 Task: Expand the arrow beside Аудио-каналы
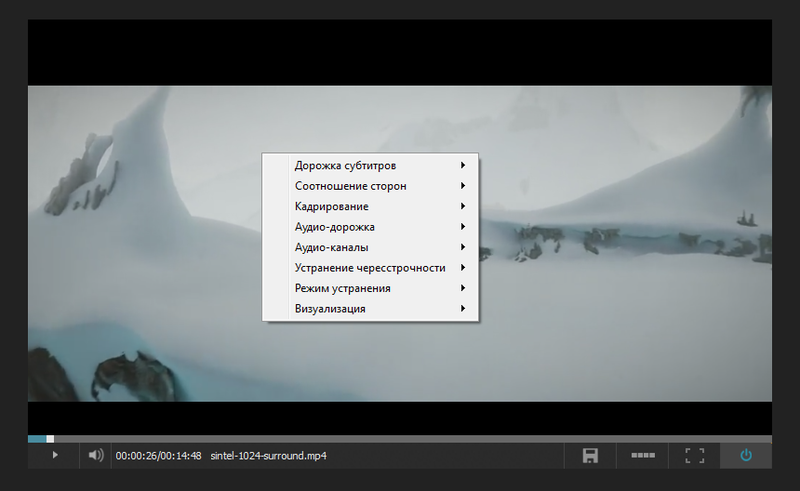coord(463,247)
